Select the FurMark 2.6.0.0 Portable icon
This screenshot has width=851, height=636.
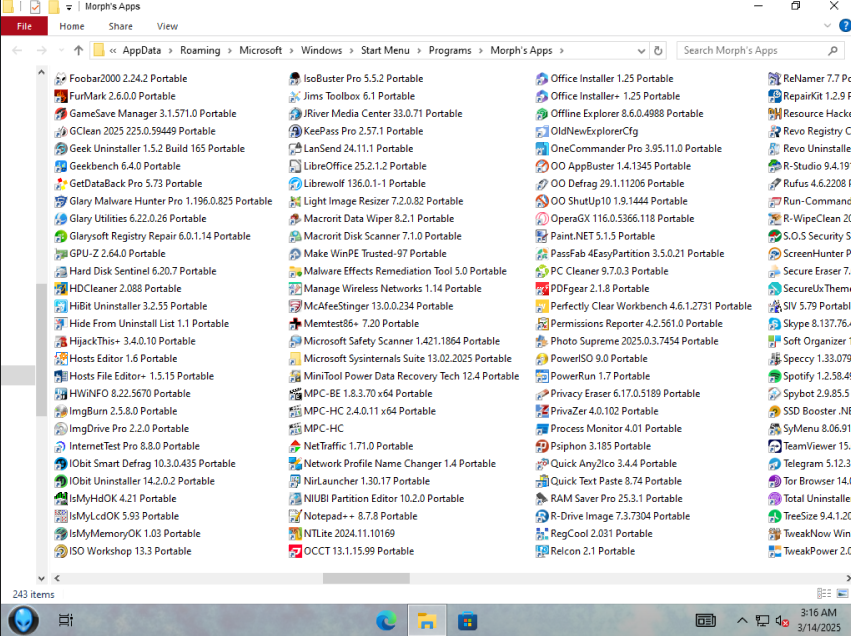61,96
